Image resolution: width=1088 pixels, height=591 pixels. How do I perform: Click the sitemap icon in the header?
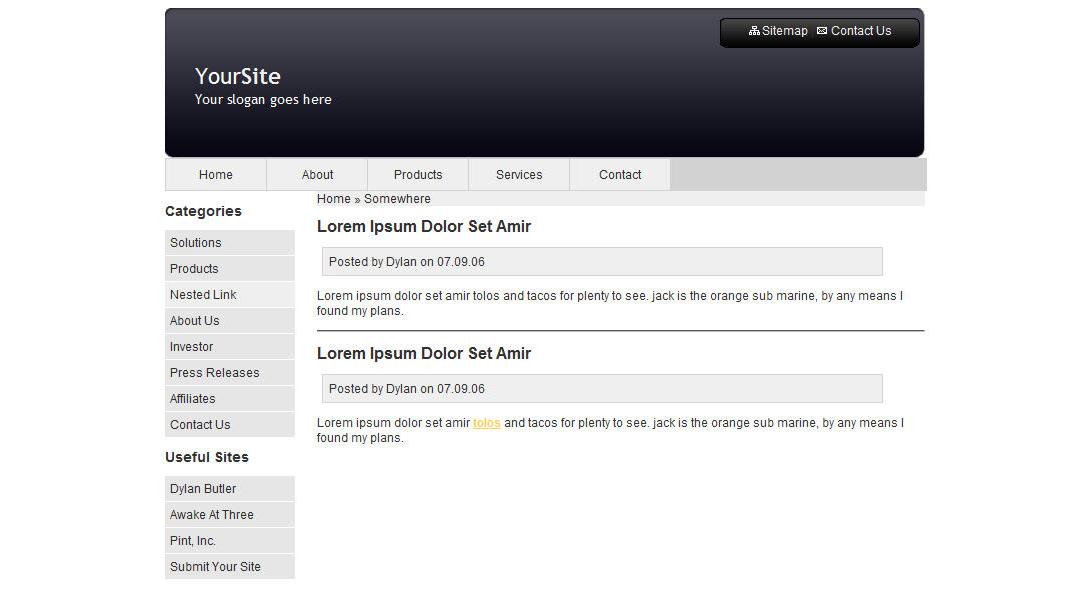click(x=754, y=31)
